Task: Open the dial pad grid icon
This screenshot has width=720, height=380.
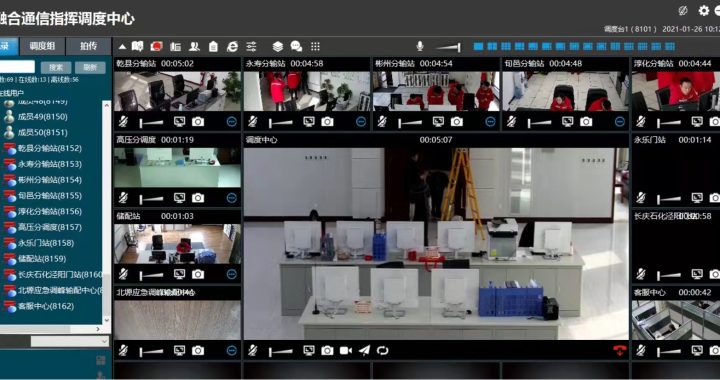Action: pyautogui.click(x=315, y=46)
